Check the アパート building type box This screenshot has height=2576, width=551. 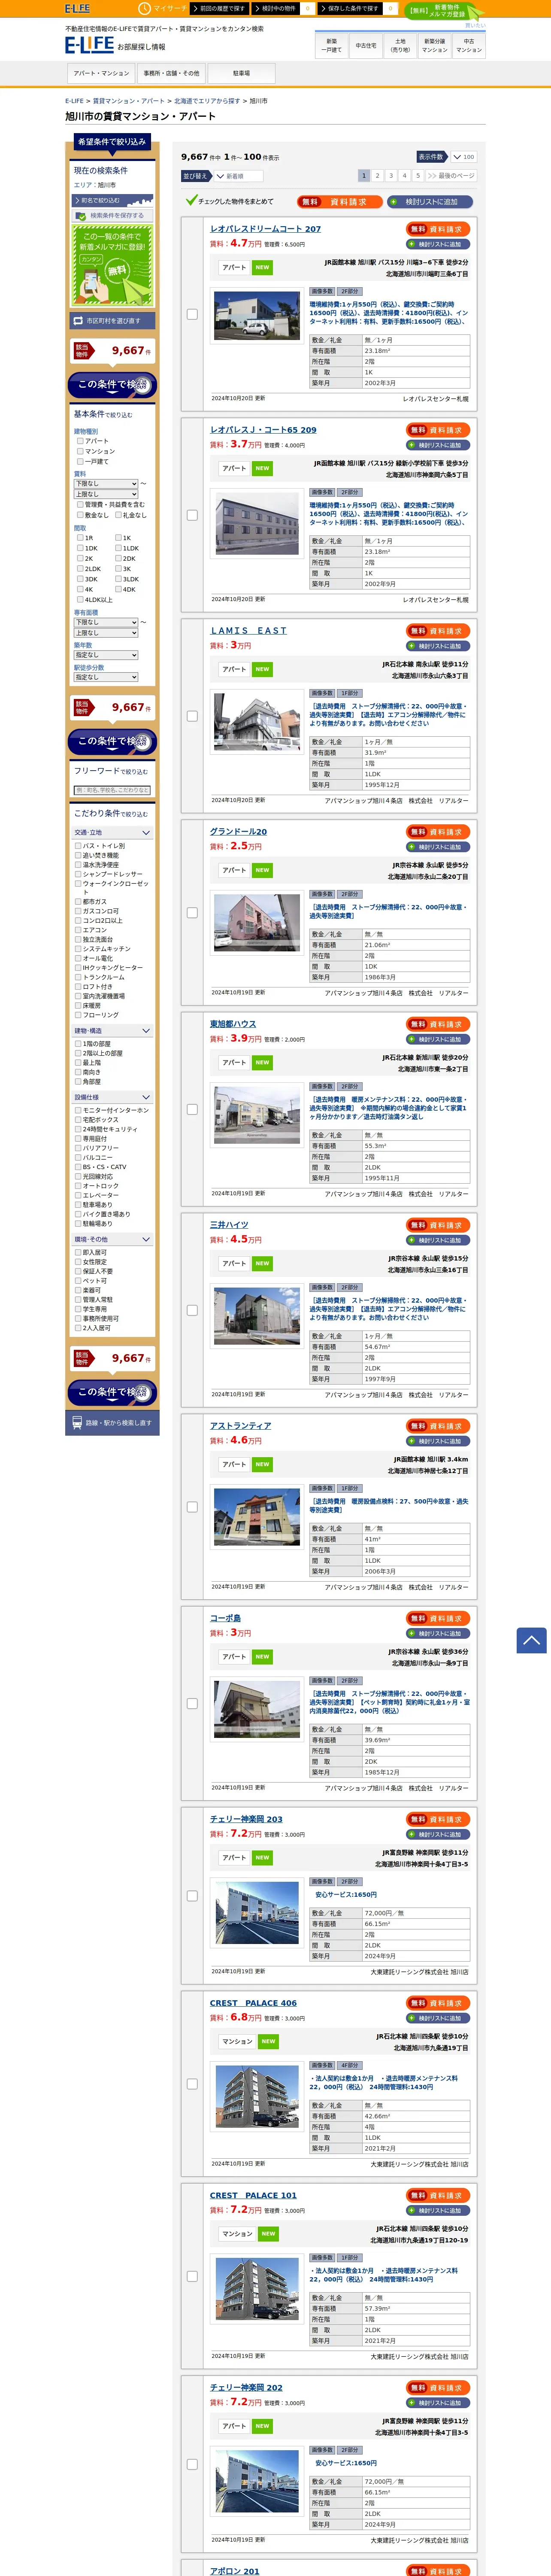pos(80,441)
